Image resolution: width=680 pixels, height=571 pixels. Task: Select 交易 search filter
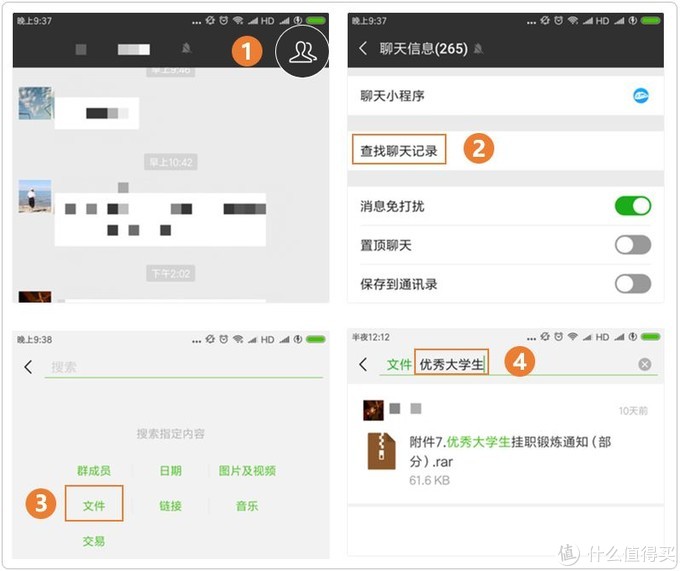click(94, 541)
